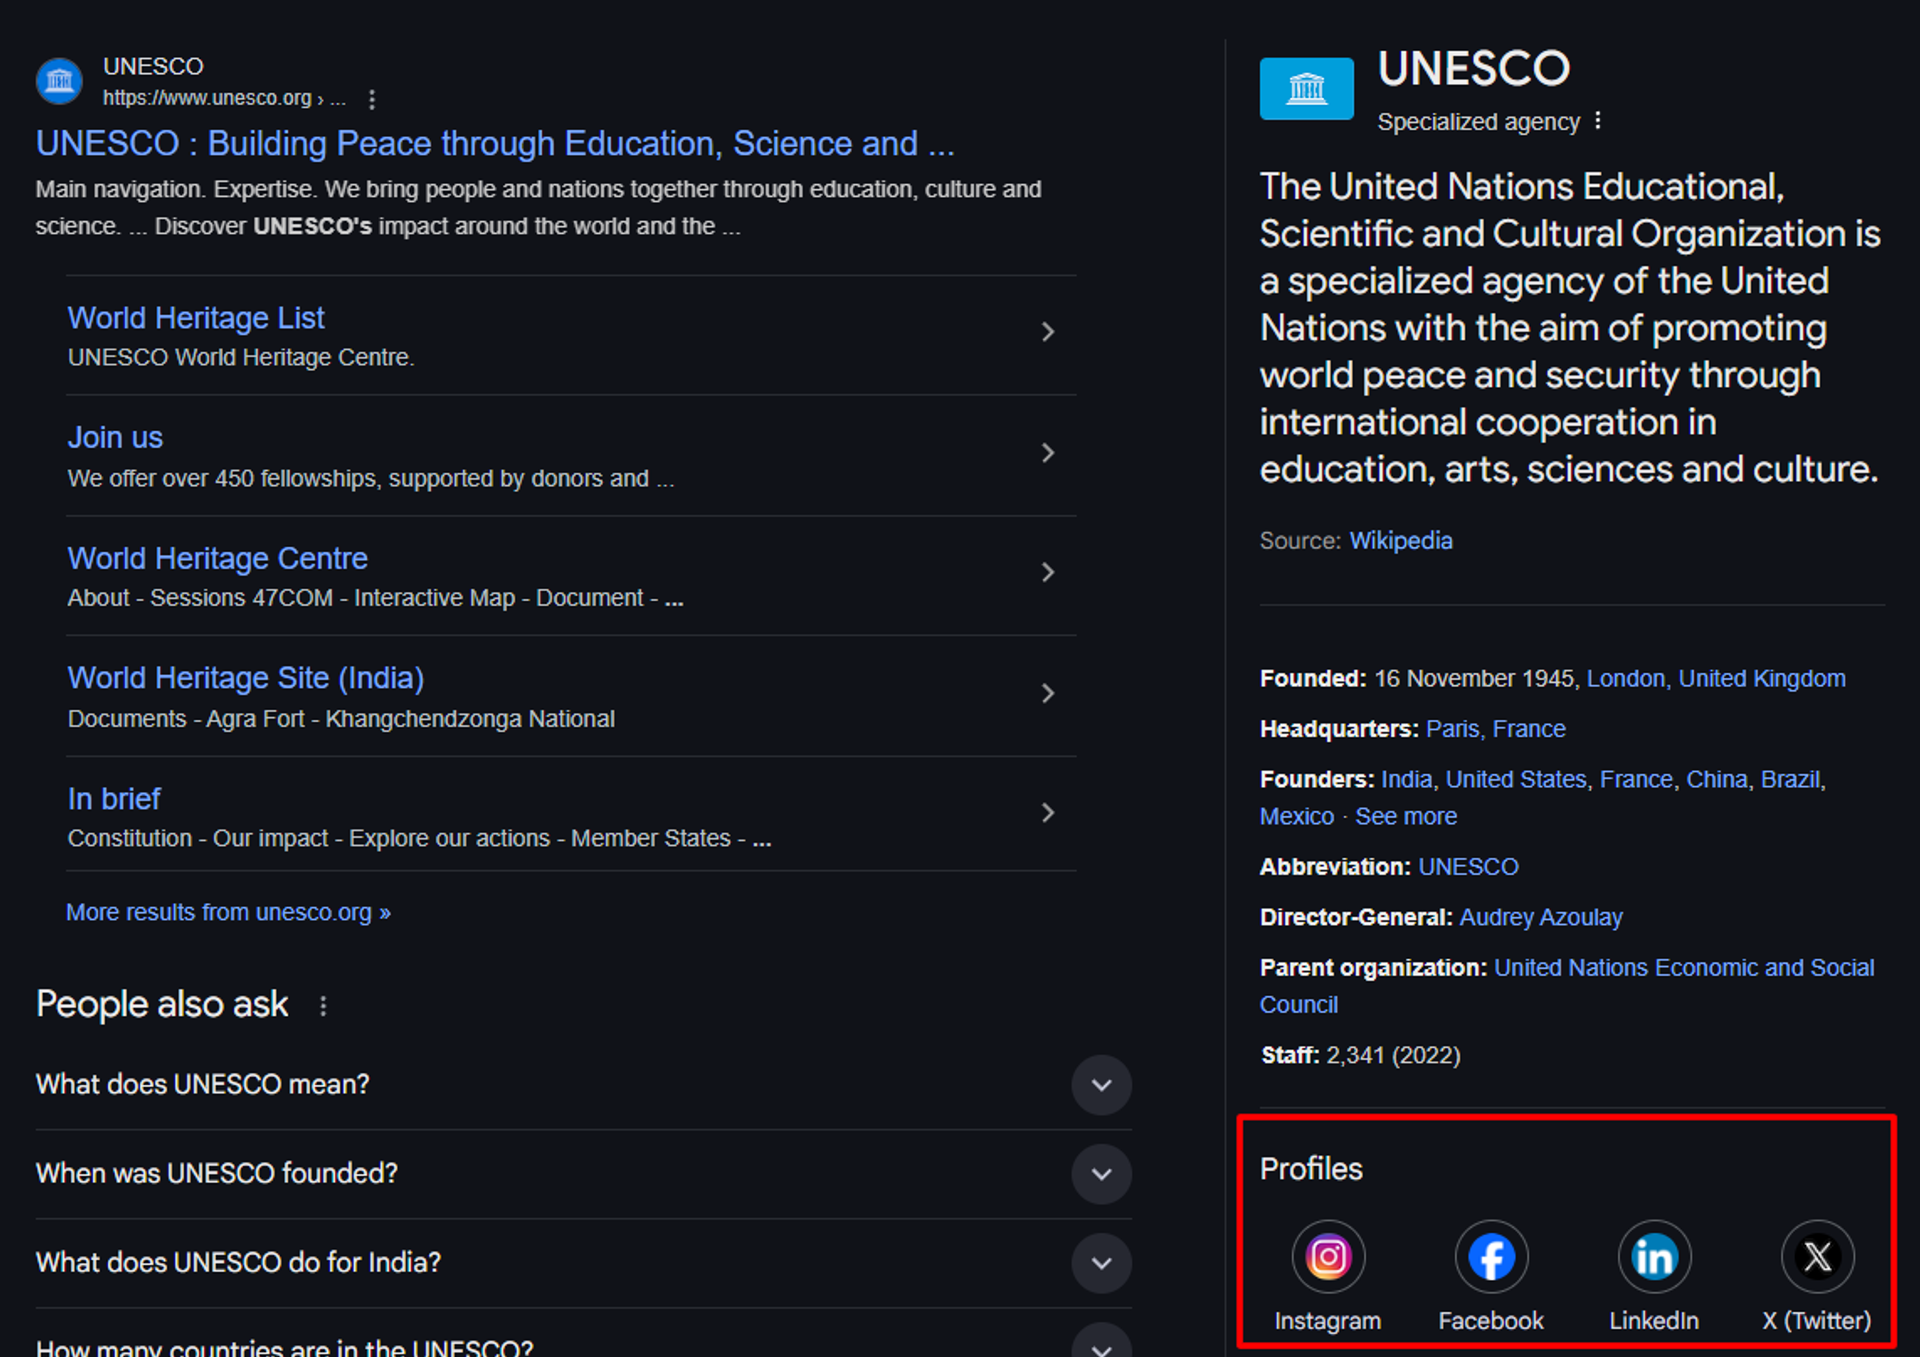1920x1357 pixels.
Task: Expand 'What does UNESCO mean?' question
Action: 1101,1085
